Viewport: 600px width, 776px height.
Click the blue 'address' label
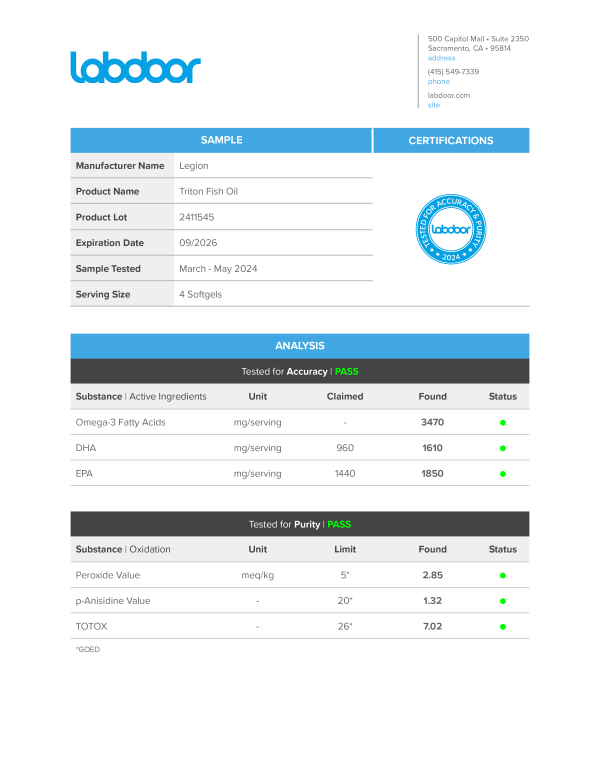coord(441,58)
